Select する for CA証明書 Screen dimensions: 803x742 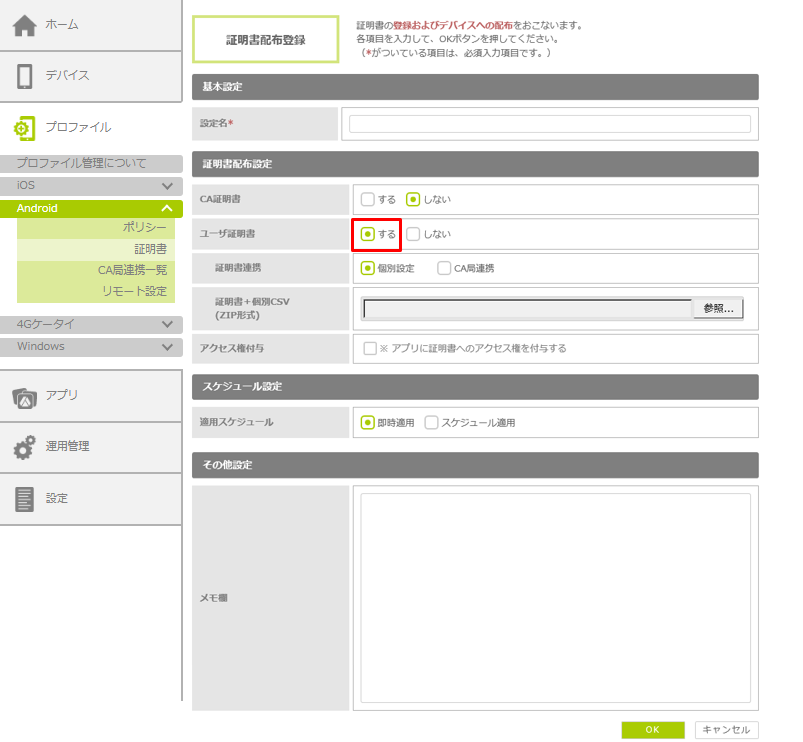(368, 199)
